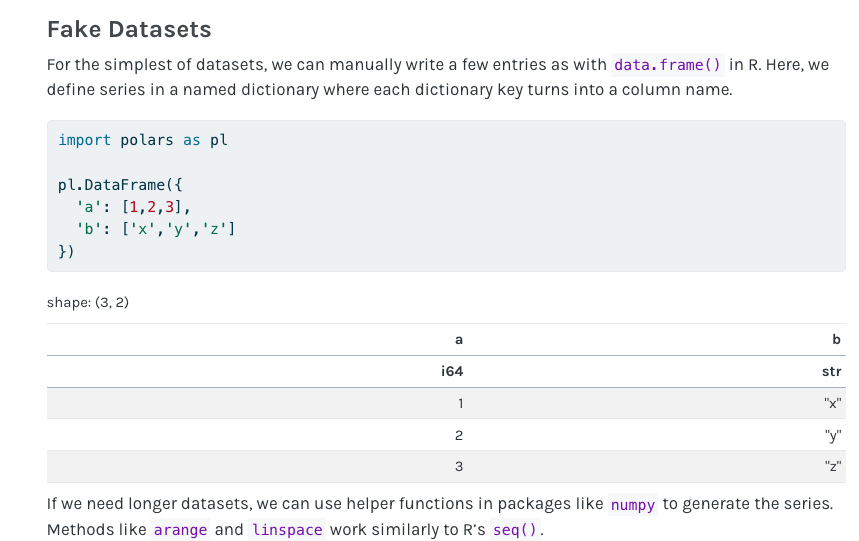Select table cell containing "x"
859x541 pixels.
832,404
